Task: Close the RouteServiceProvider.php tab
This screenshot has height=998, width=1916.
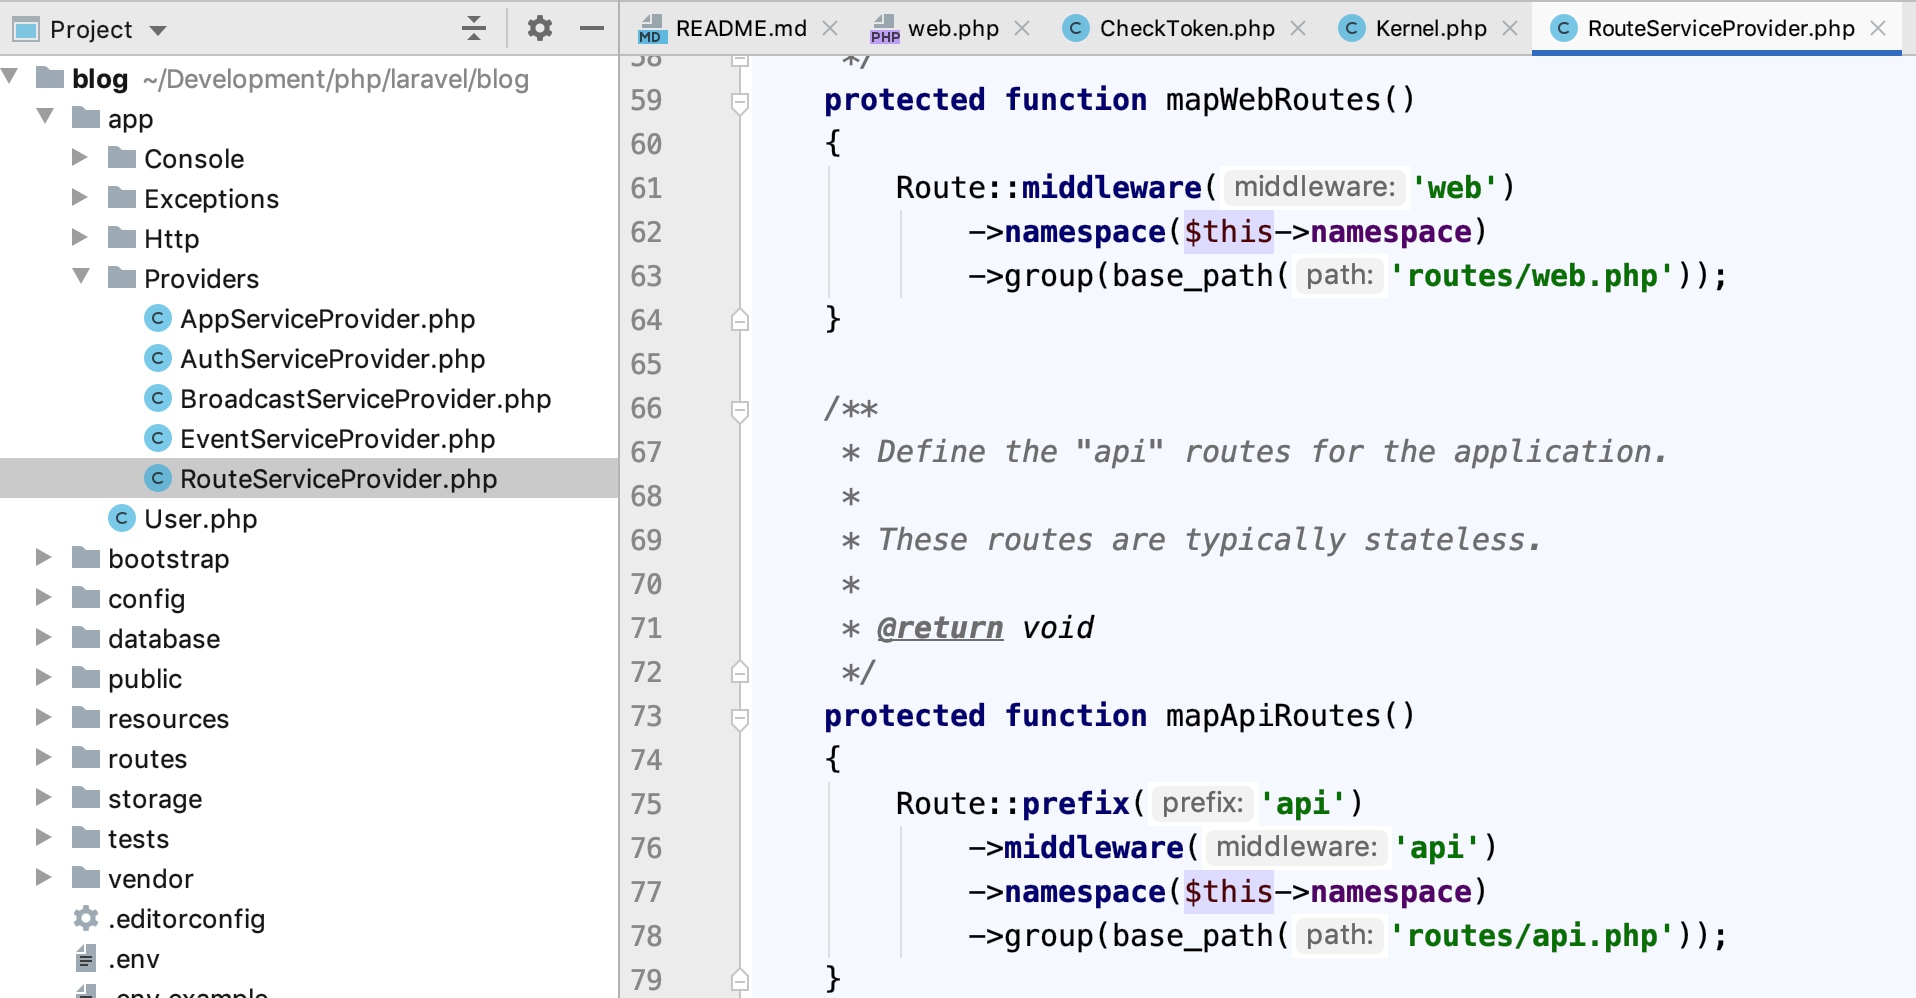Action: 1878,28
